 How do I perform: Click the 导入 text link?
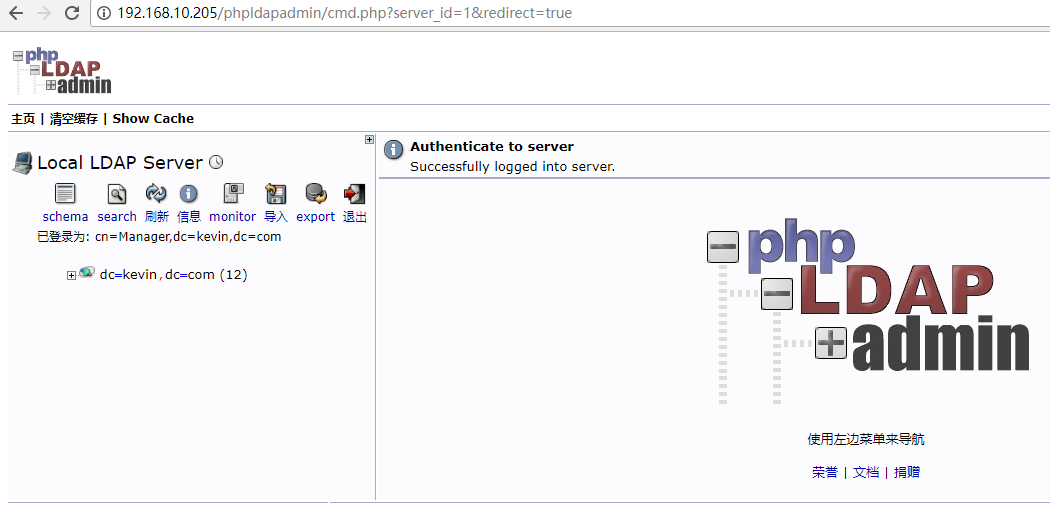pyautogui.click(x=276, y=216)
